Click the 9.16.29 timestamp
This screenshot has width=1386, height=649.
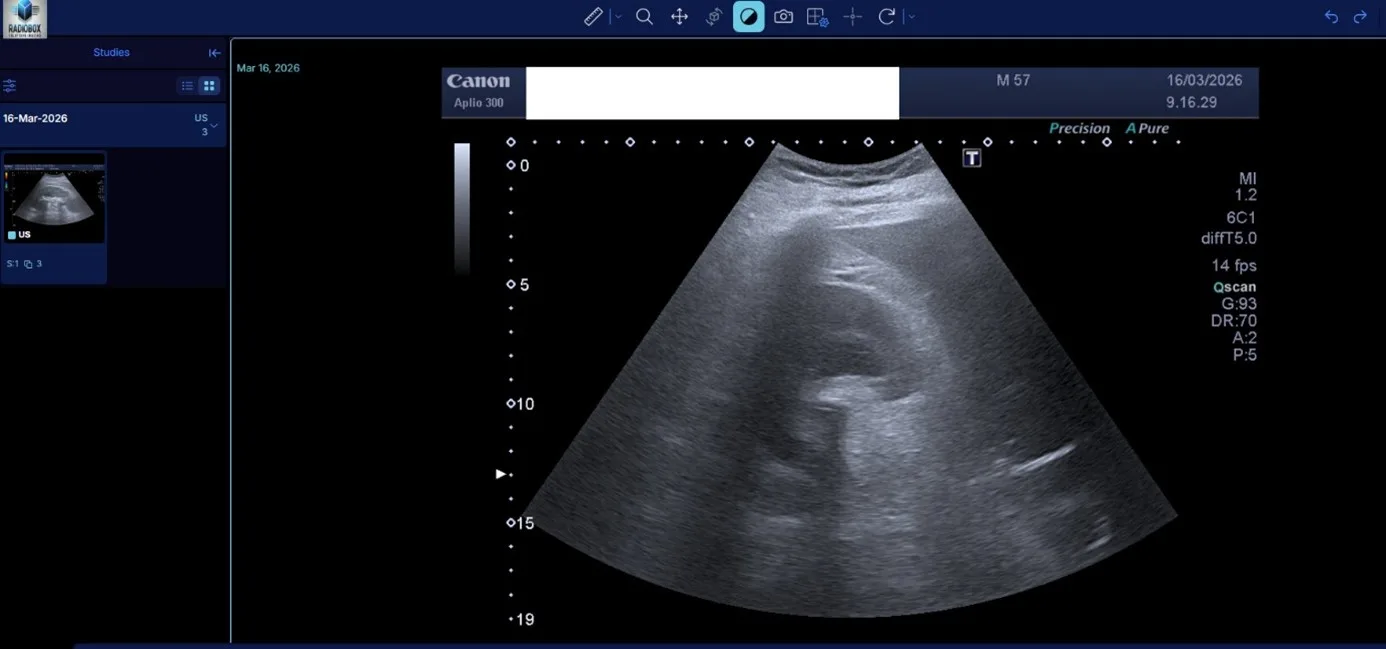(x=1190, y=102)
